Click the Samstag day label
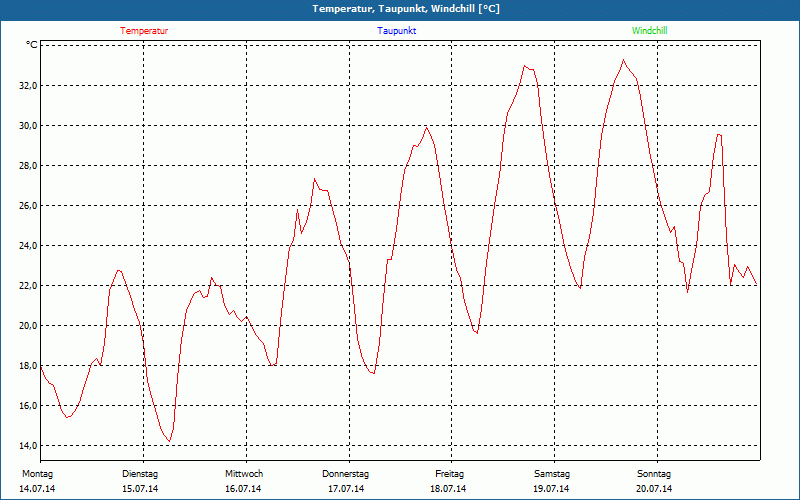Image resolution: width=800 pixels, height=500 pixels. coord(552,474)
